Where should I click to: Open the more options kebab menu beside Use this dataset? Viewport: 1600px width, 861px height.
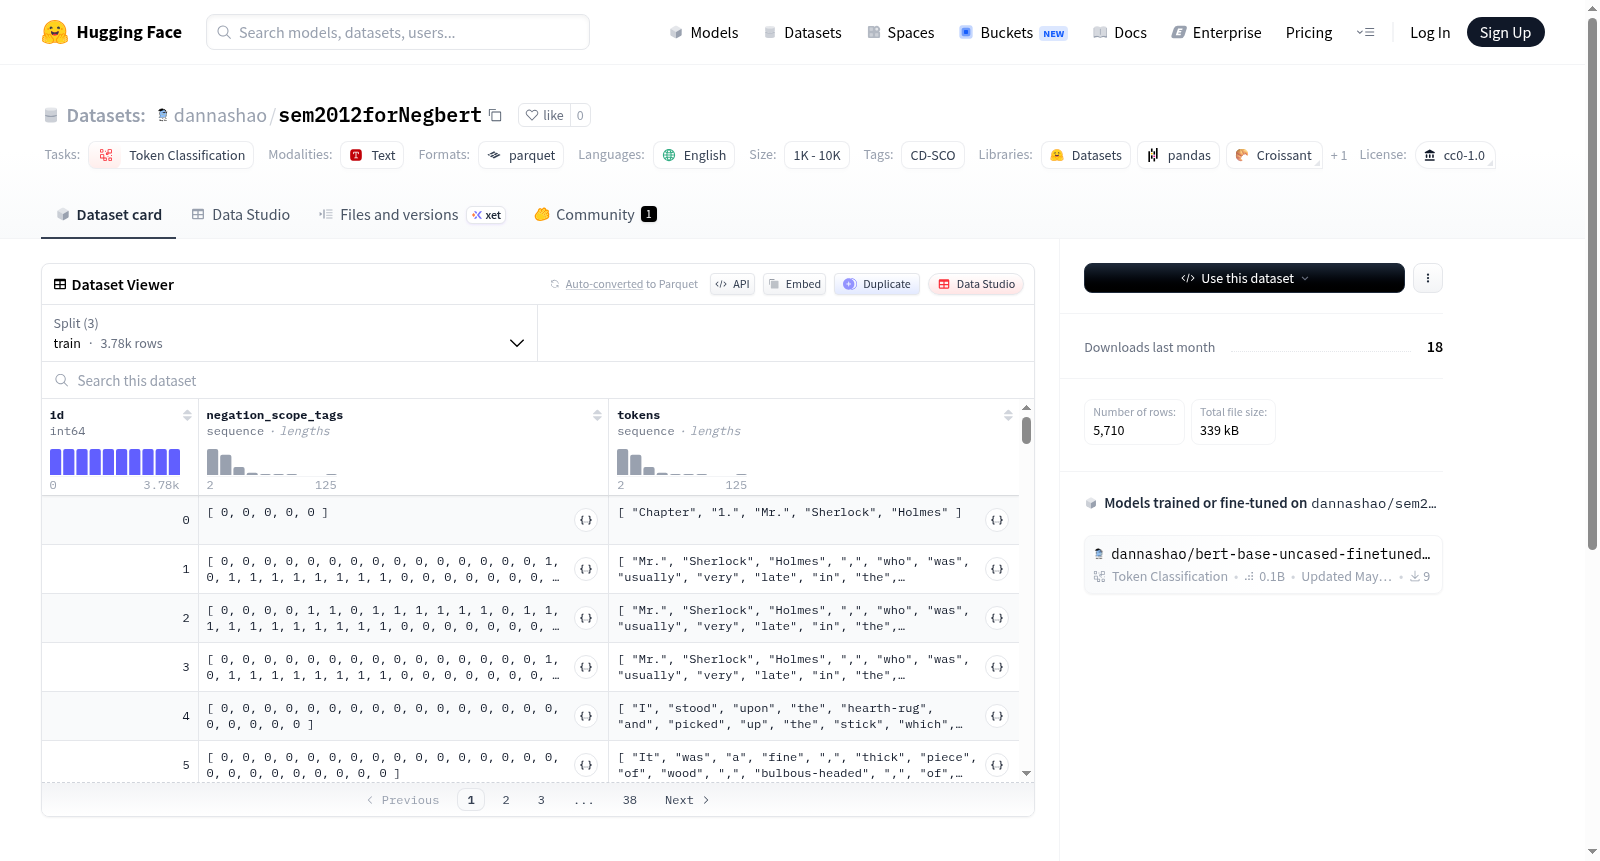tap(1428, 278)
